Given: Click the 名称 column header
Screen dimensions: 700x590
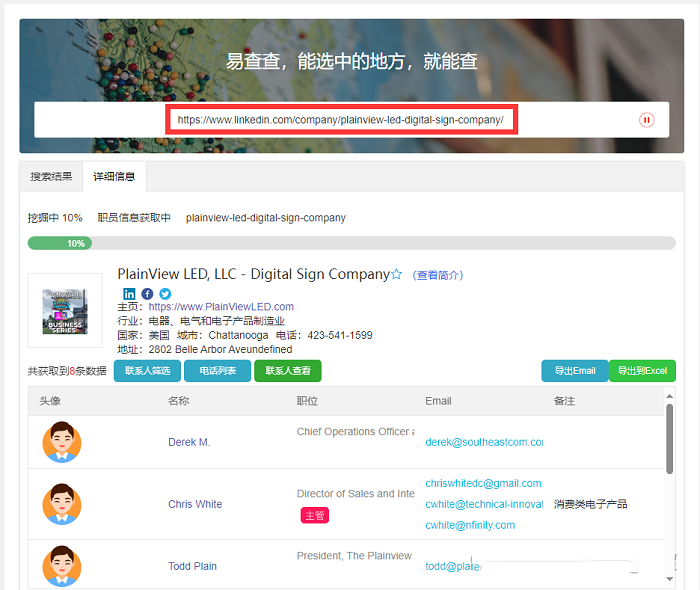Looking at the screenshot, I should click(x=179, y=401).
